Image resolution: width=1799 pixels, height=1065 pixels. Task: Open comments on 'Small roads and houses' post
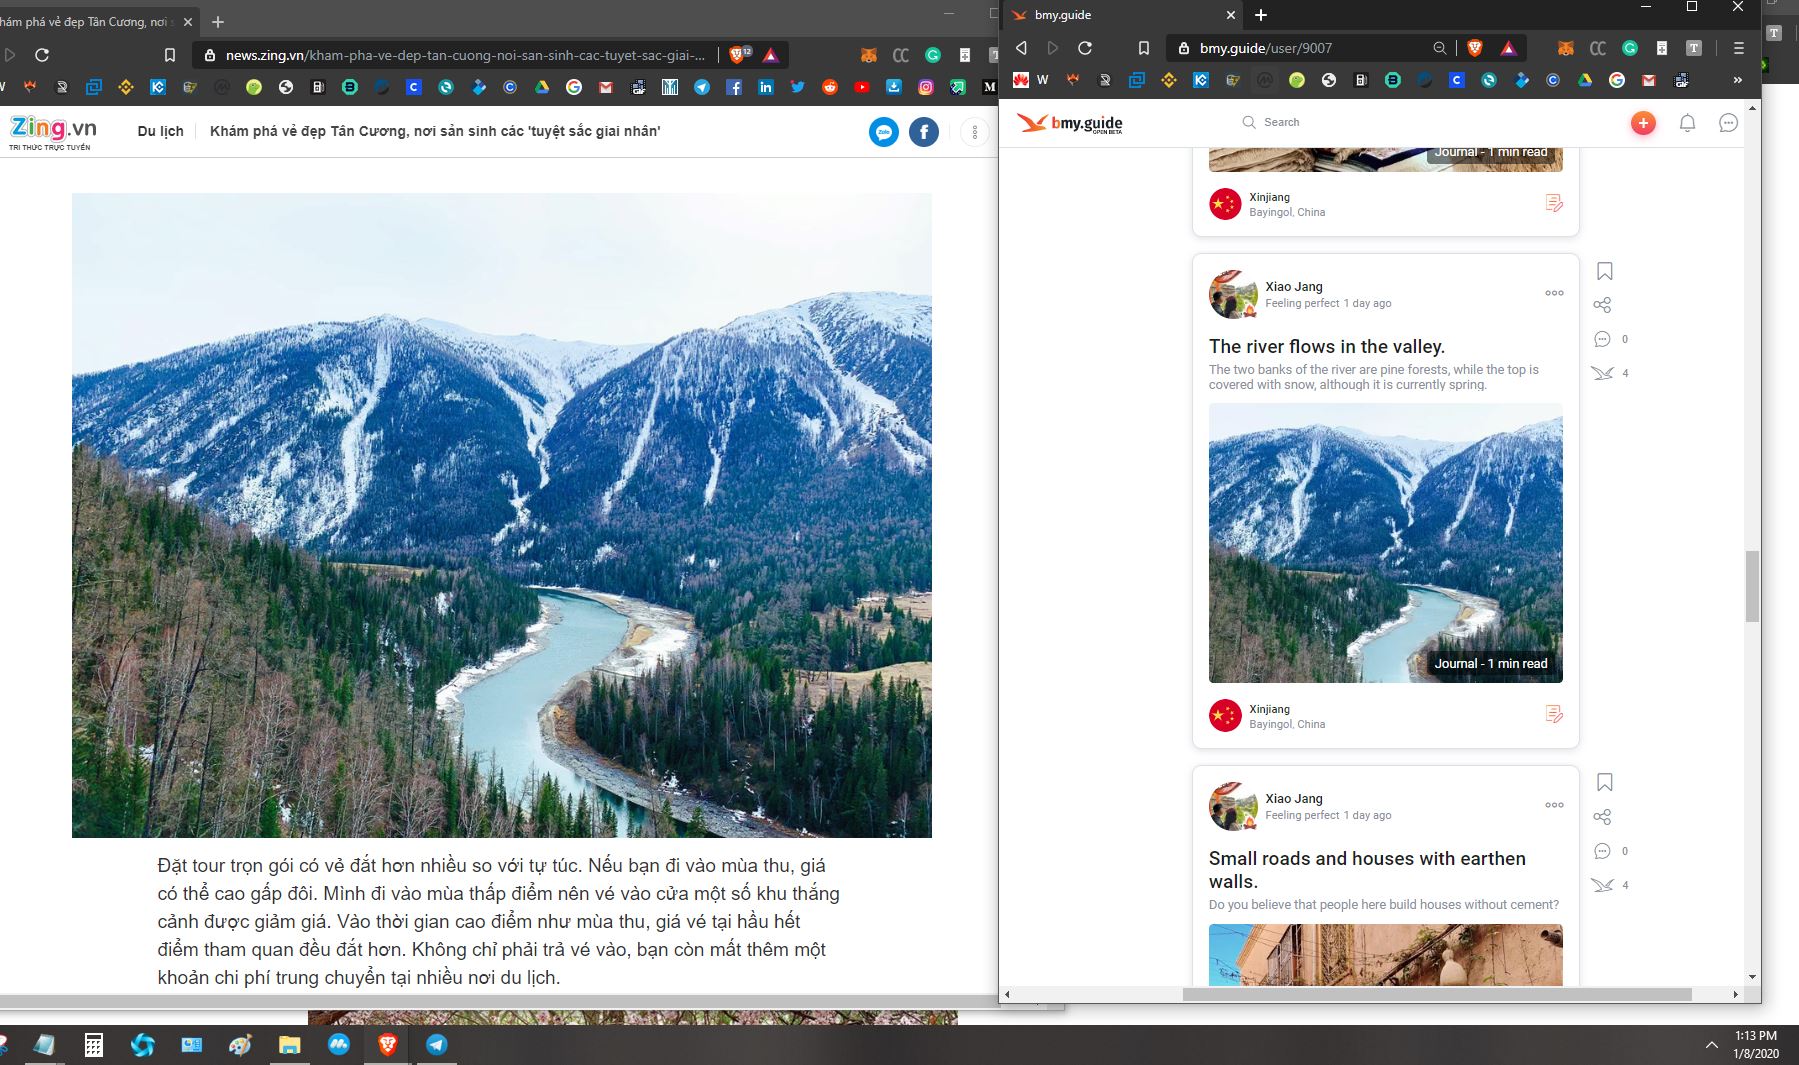pyautogui.click(x=1602, y=851)
